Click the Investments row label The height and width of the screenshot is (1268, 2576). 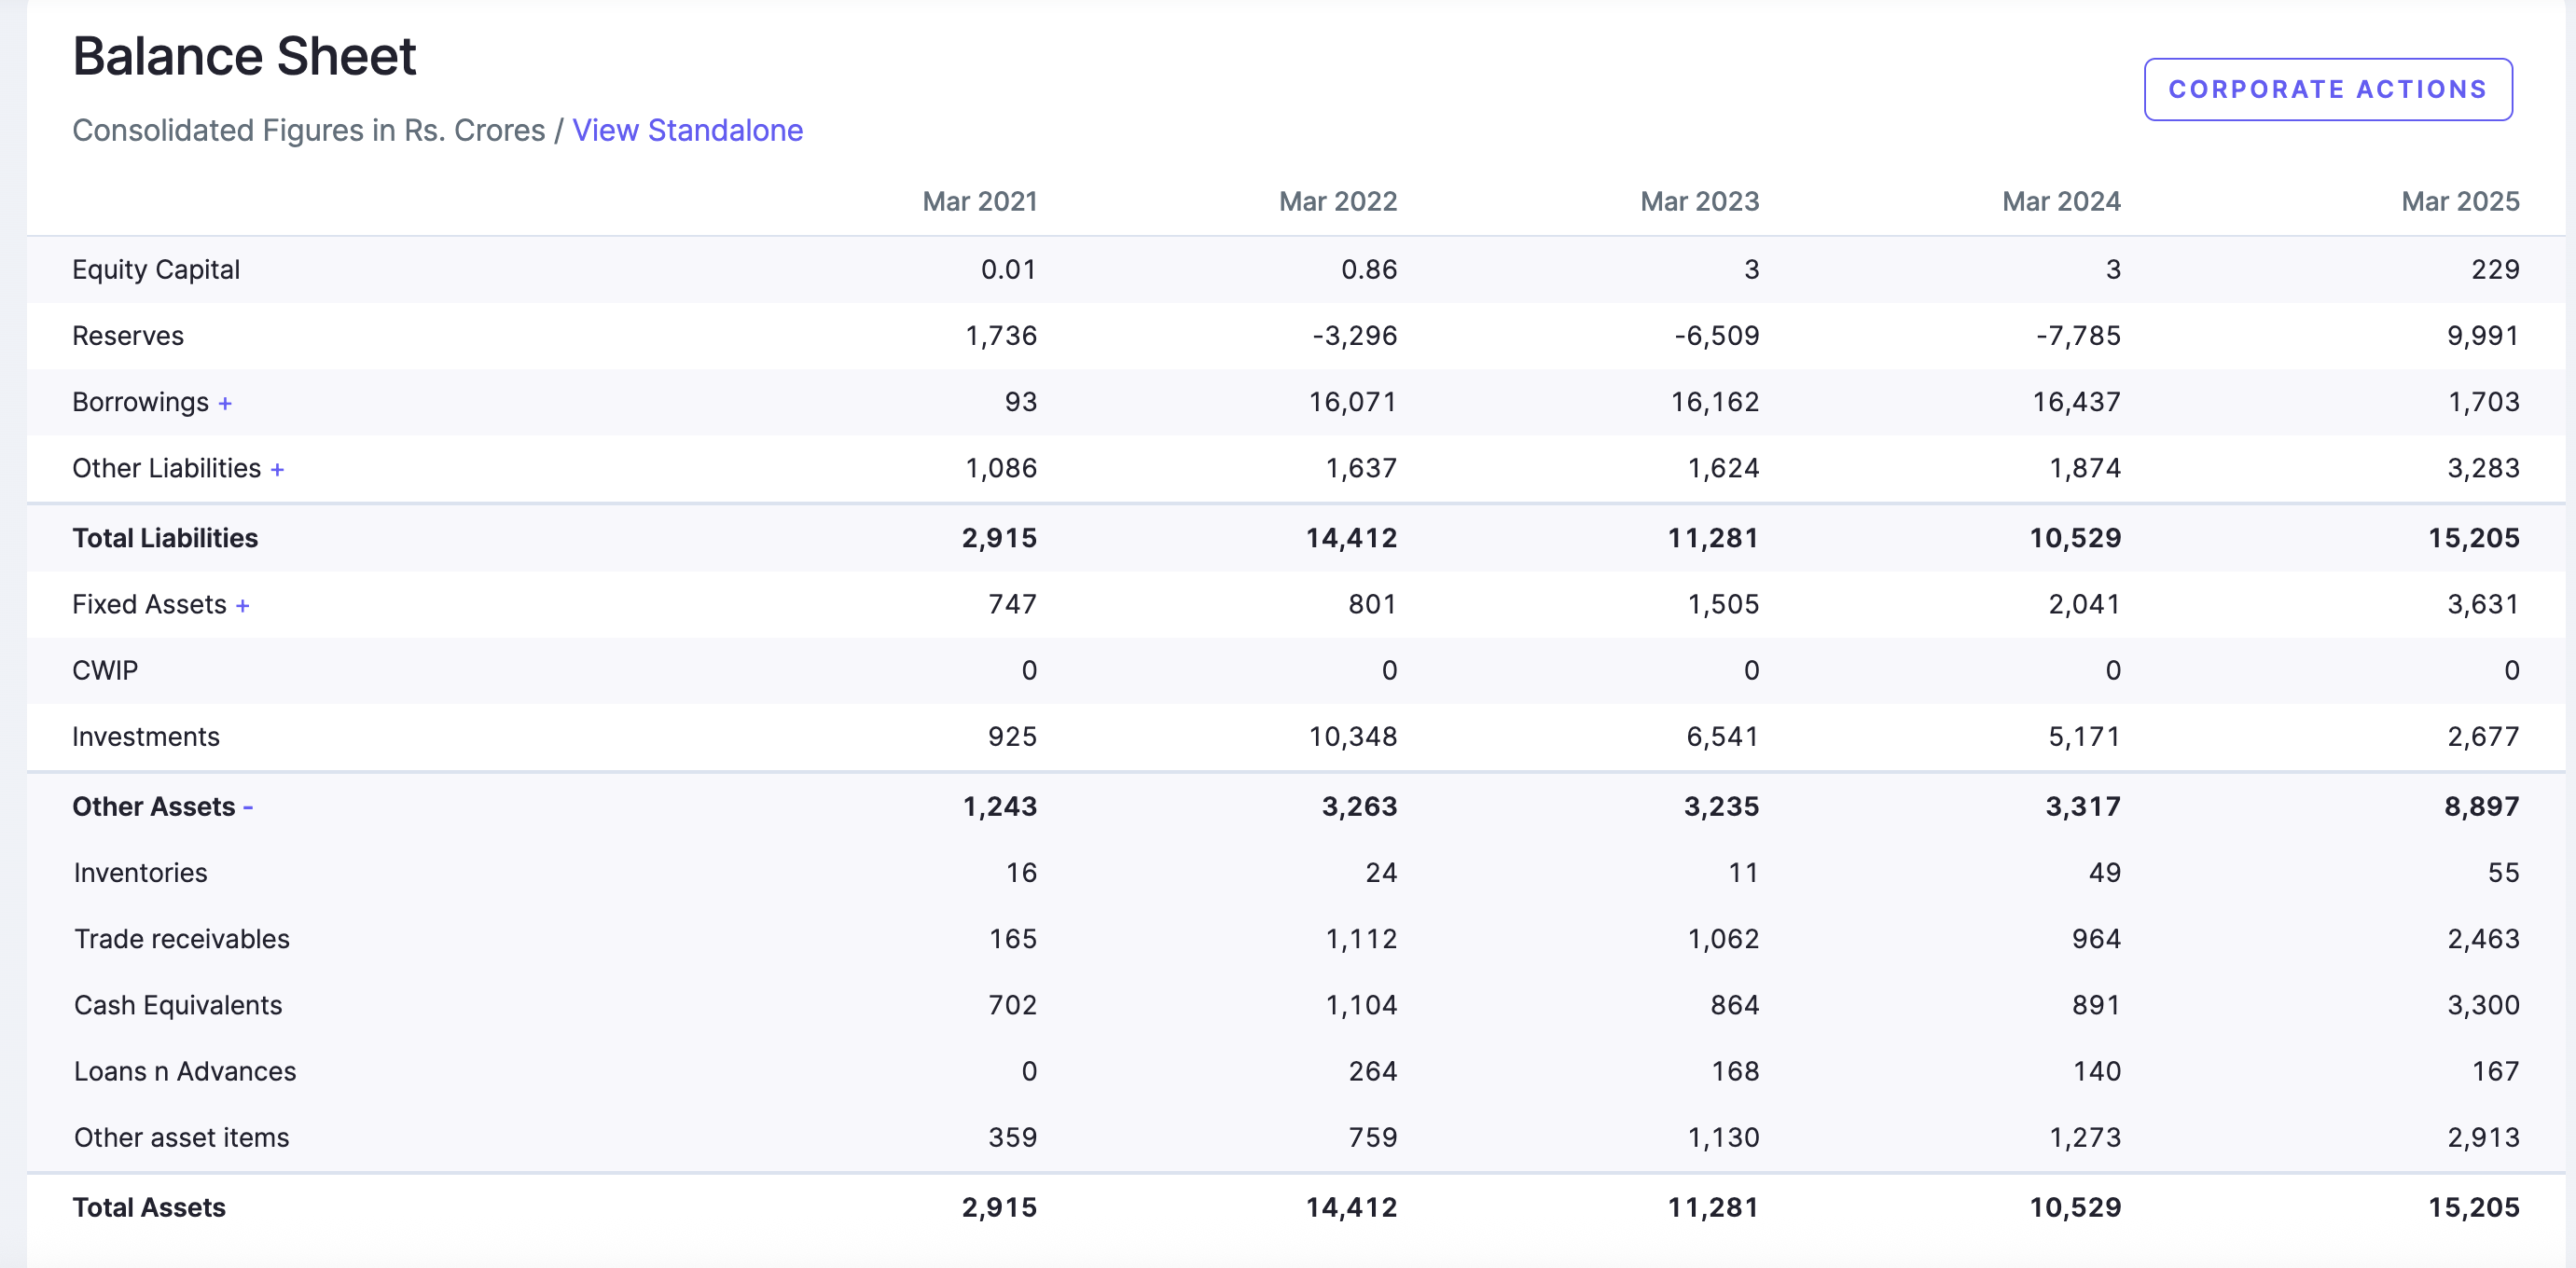pos(146,737)
